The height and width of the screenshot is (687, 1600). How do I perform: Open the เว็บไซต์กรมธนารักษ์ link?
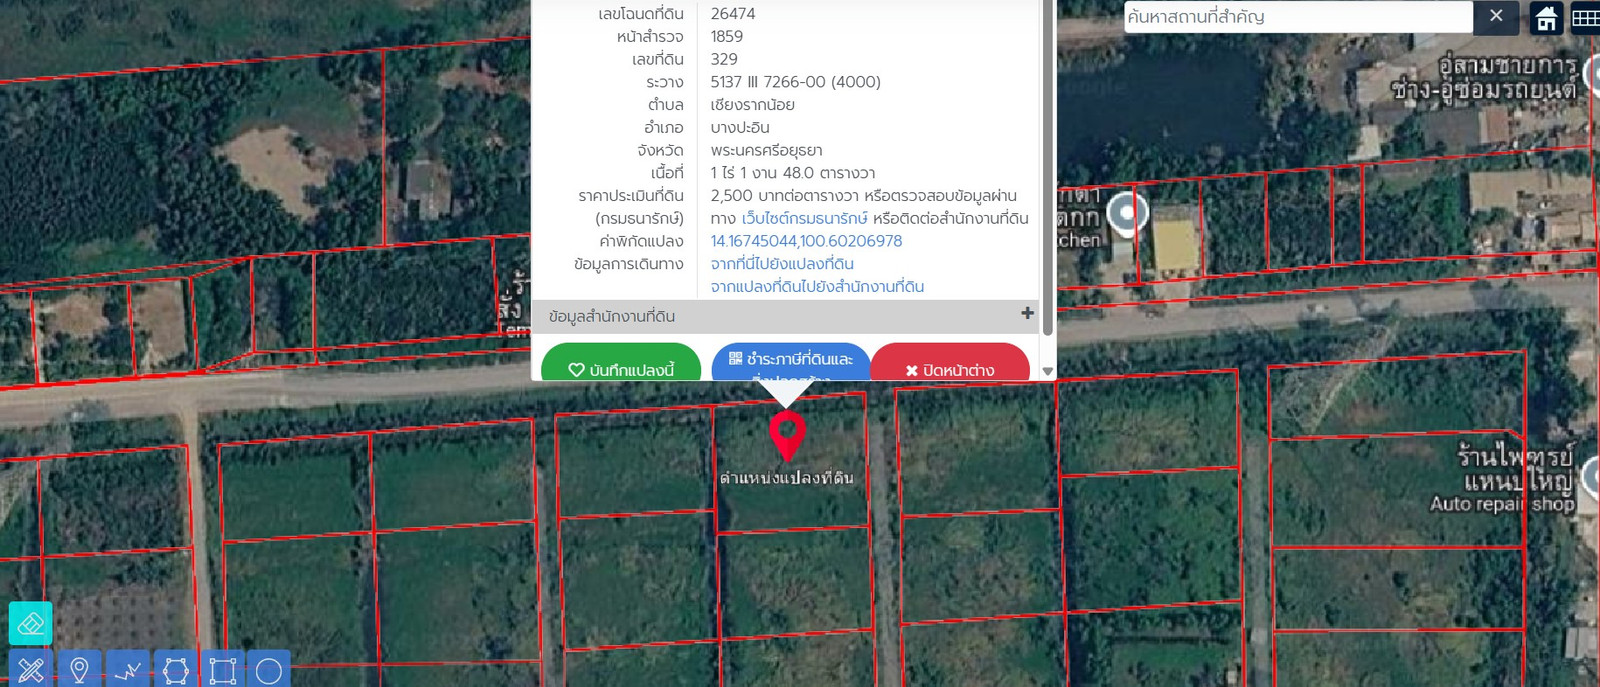tap(805, 218)
